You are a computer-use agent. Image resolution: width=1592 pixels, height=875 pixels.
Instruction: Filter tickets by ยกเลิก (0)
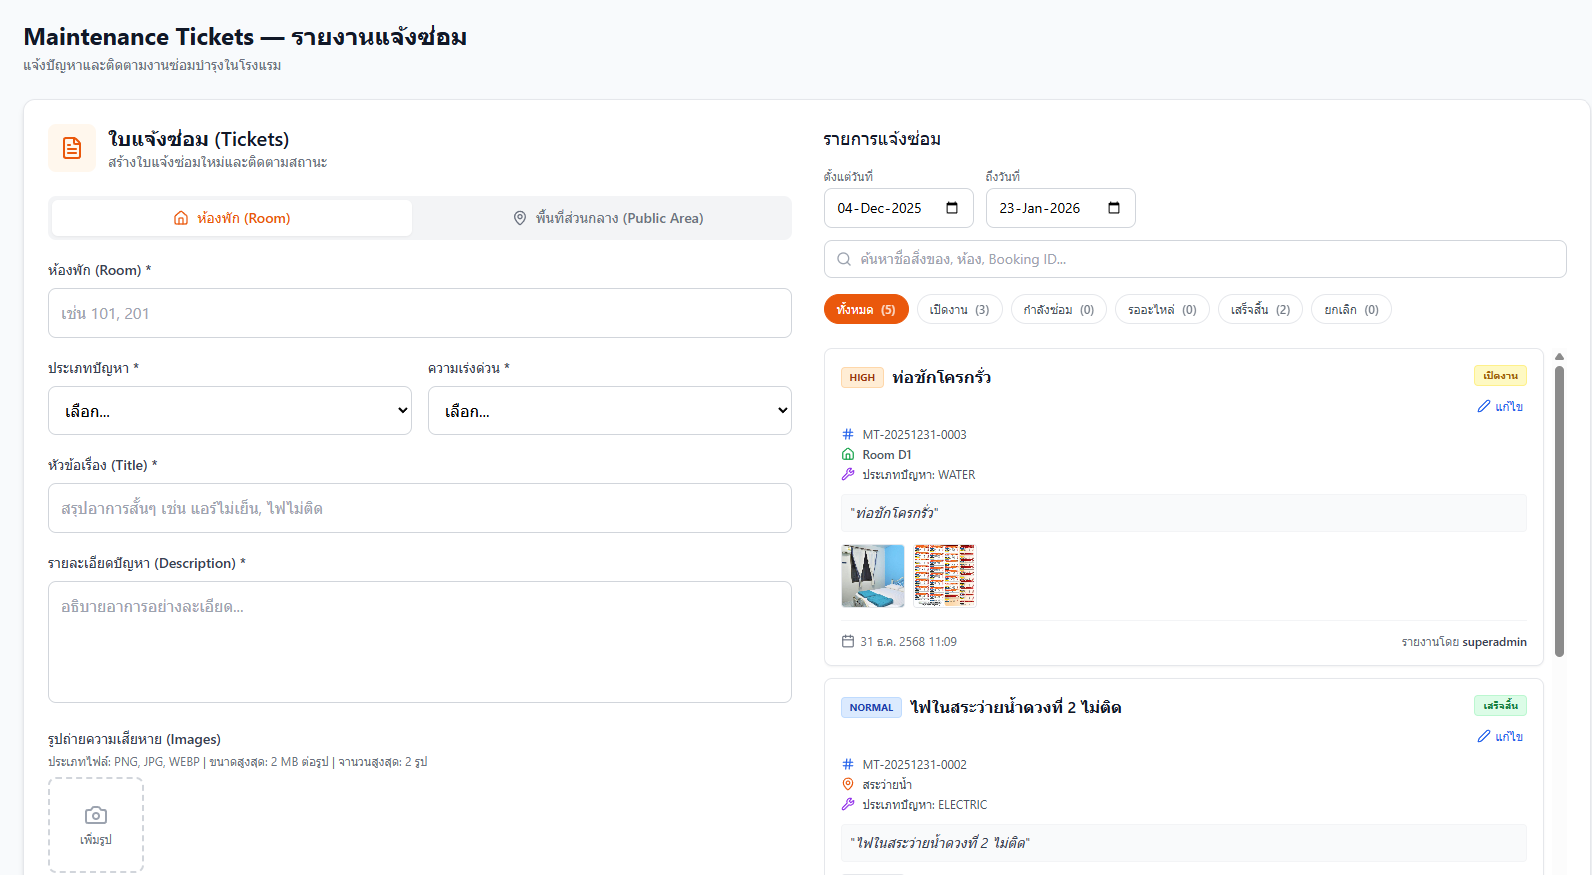tap(1350, 310)
